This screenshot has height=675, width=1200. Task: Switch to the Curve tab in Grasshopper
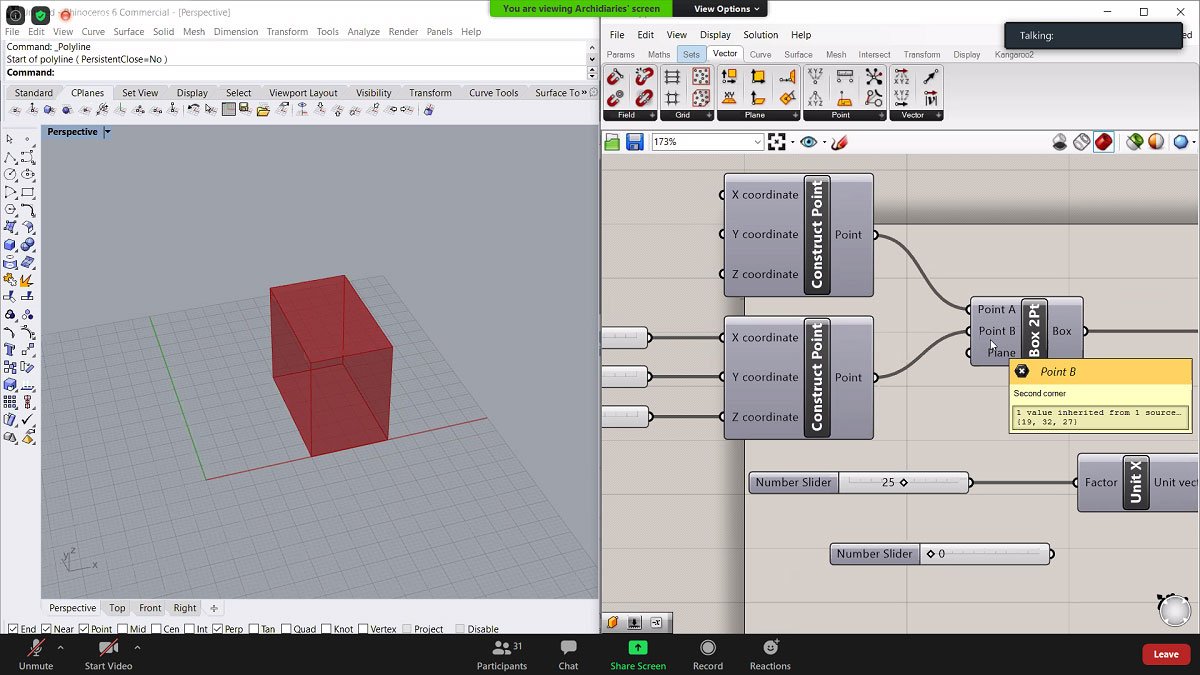(760, 54)
